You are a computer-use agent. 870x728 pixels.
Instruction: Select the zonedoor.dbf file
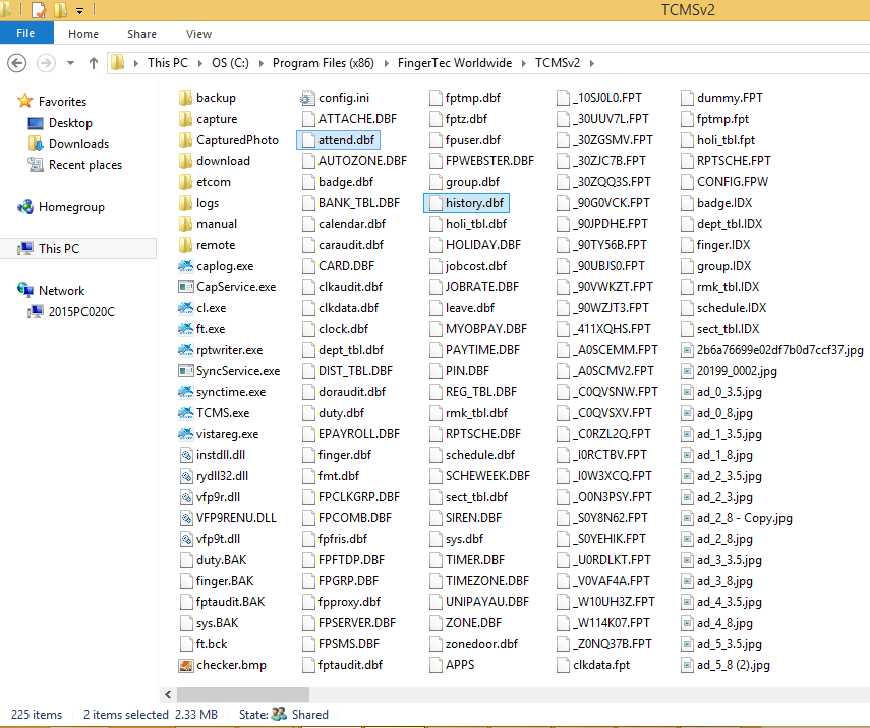click(x=474, y=644)
